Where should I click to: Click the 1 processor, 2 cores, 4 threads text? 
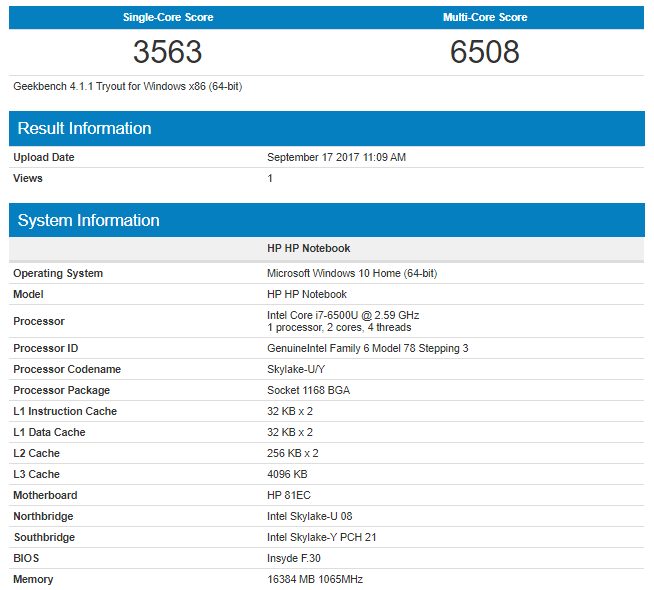click(339, 327)
